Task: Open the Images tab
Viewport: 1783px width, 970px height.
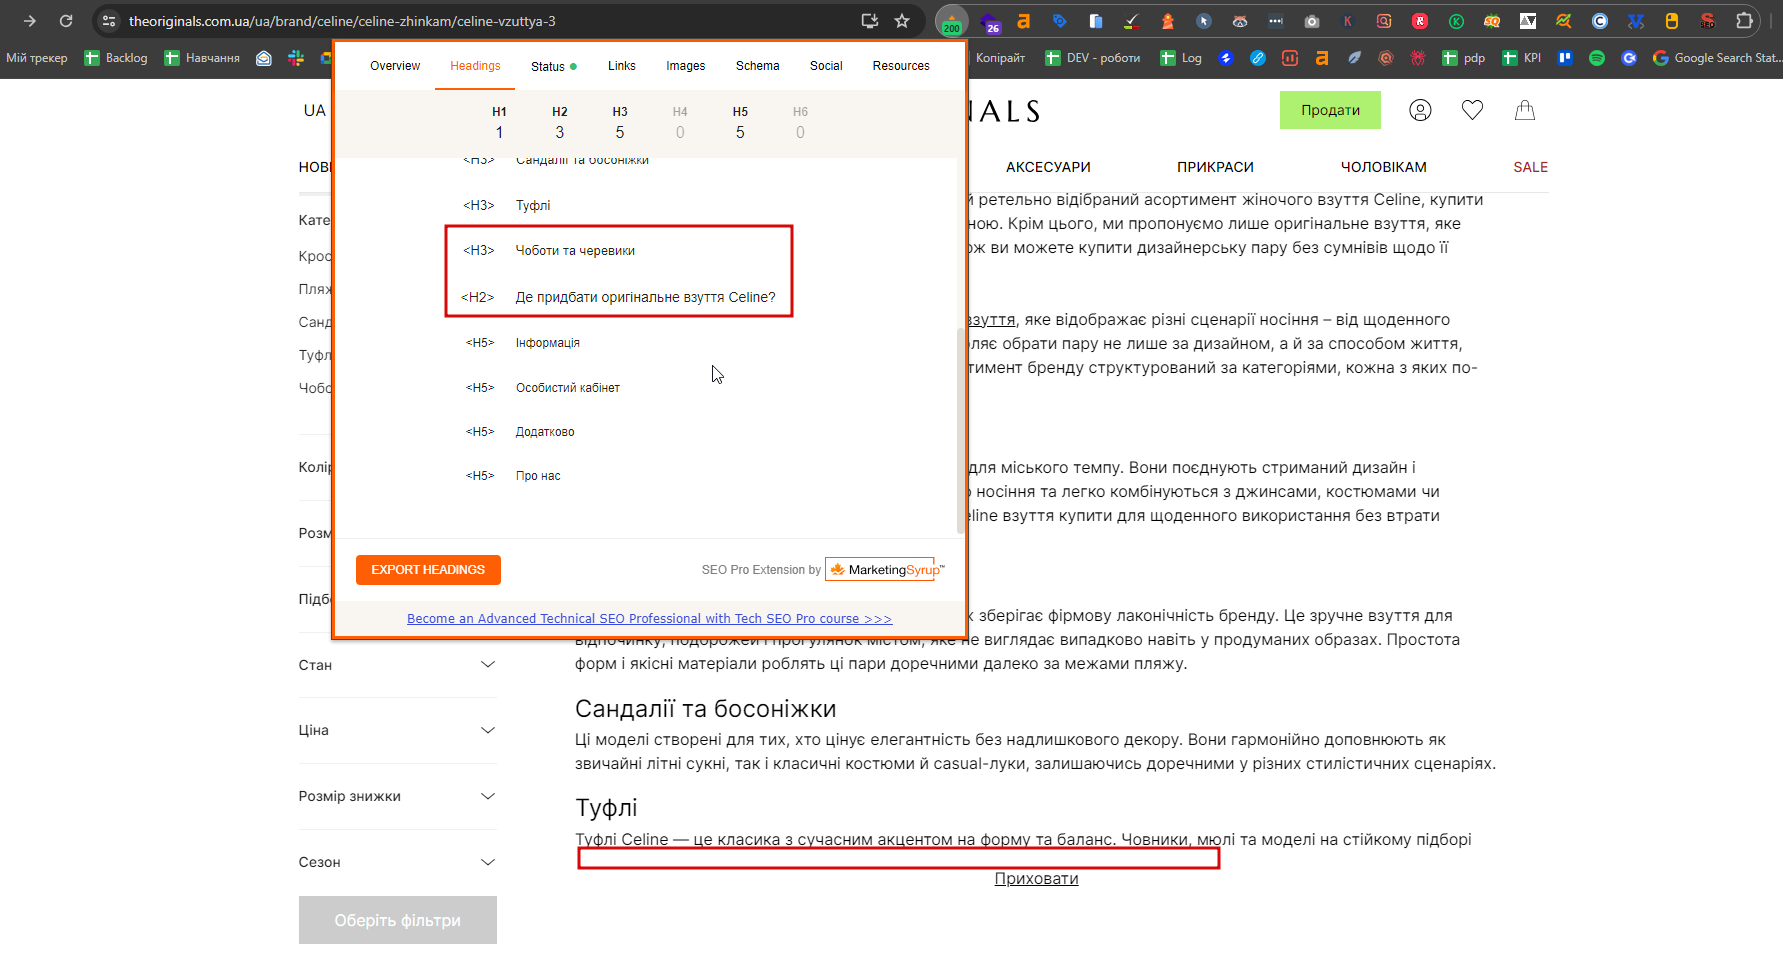Action: tap(685, 66)
